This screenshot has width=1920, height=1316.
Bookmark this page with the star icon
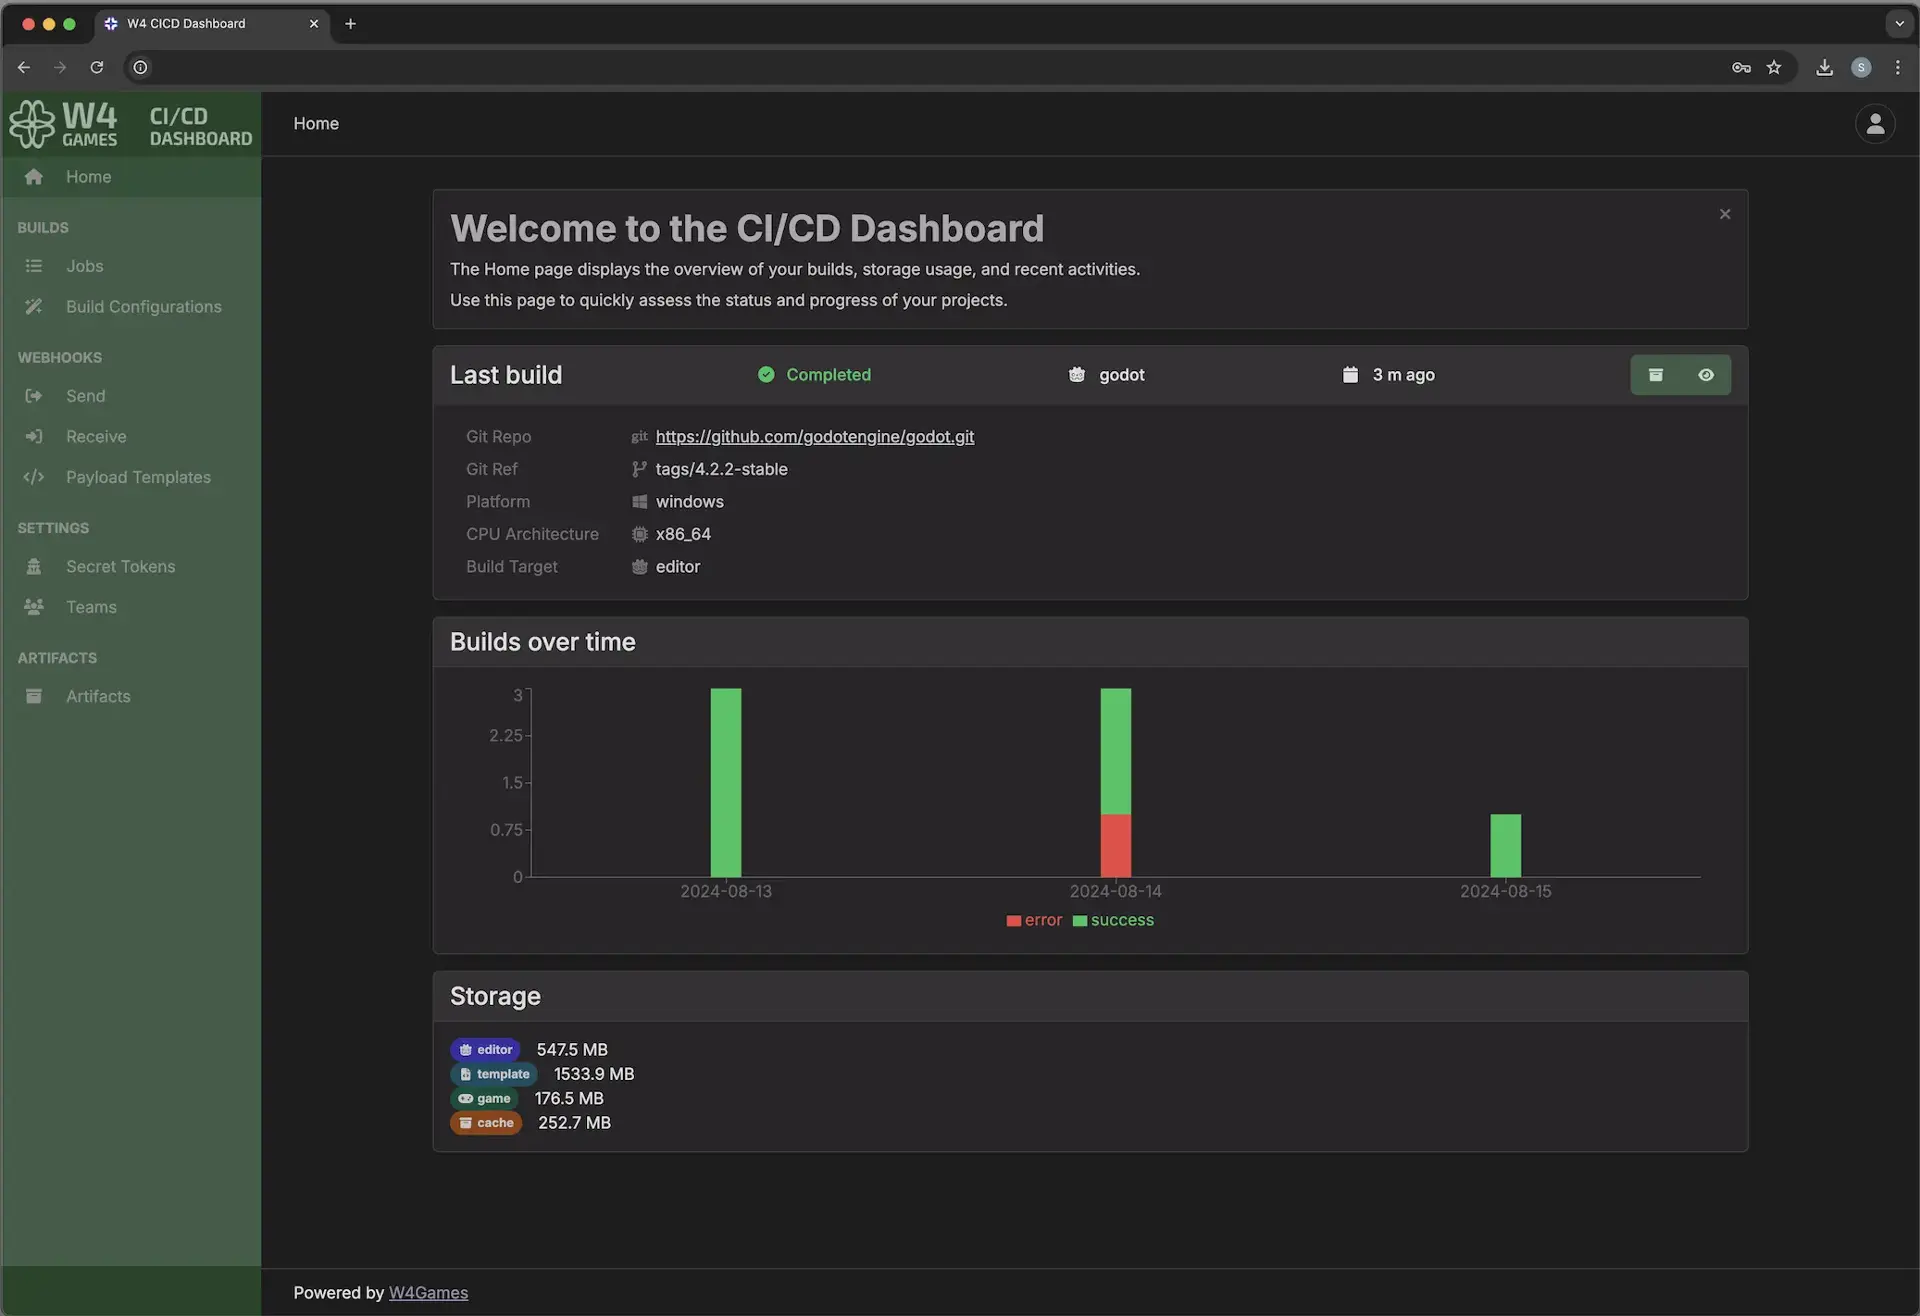[1773, 67]
